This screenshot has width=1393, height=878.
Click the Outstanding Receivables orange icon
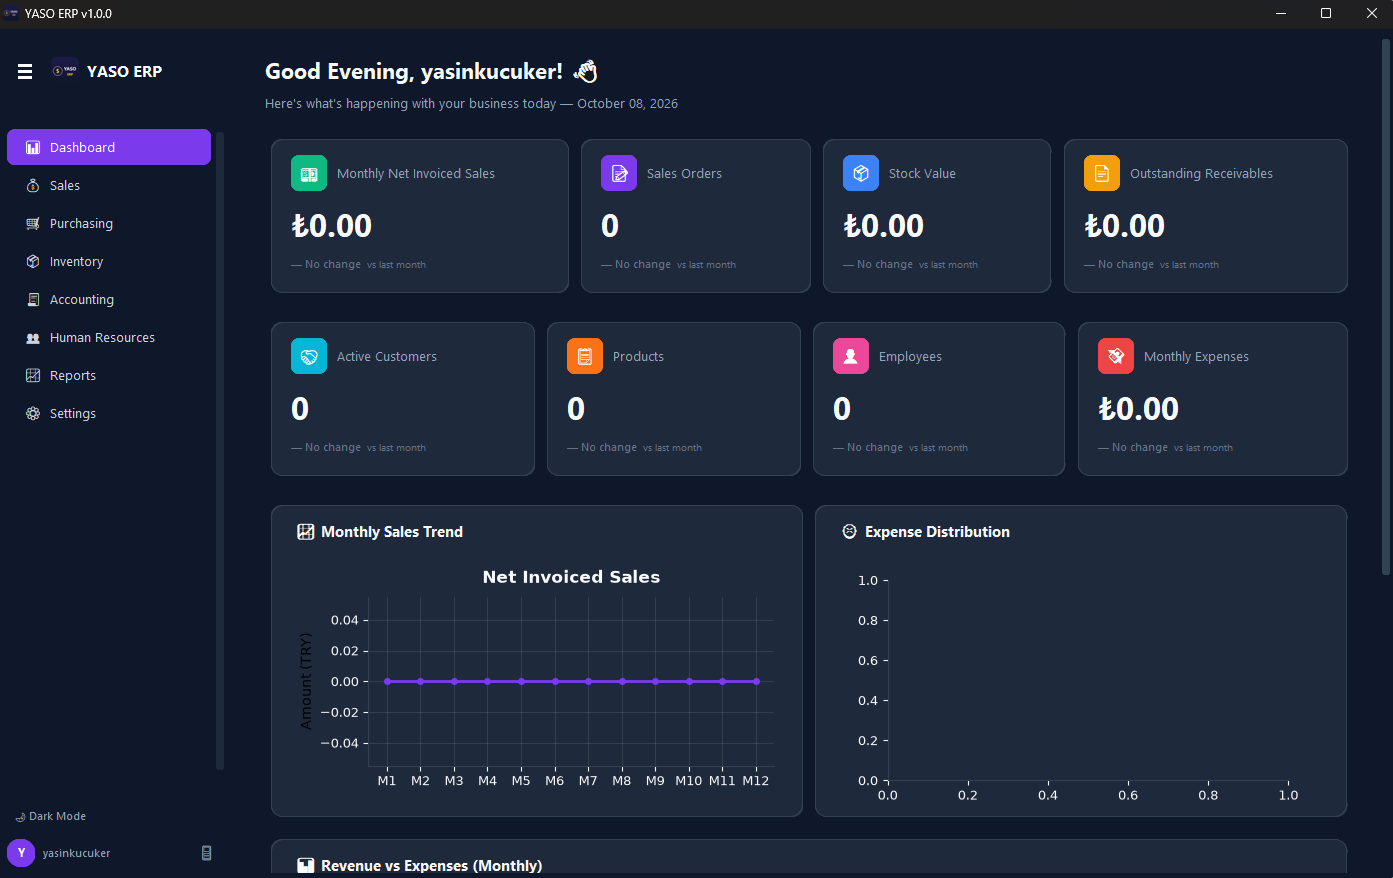click(x=1102, y=173)
